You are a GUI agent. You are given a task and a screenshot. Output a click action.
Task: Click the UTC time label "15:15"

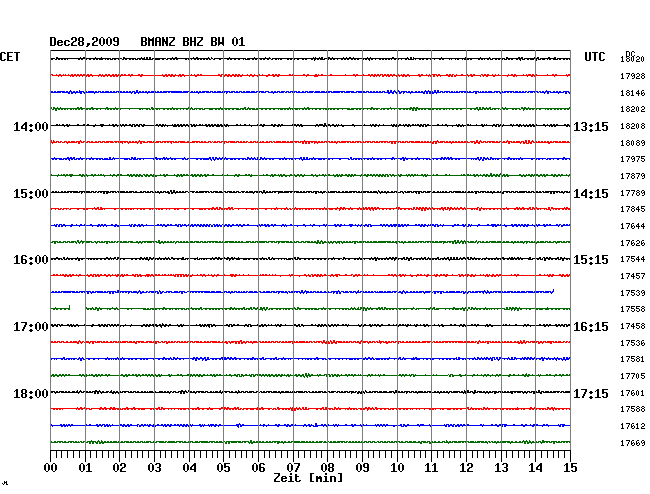point(591,260)
